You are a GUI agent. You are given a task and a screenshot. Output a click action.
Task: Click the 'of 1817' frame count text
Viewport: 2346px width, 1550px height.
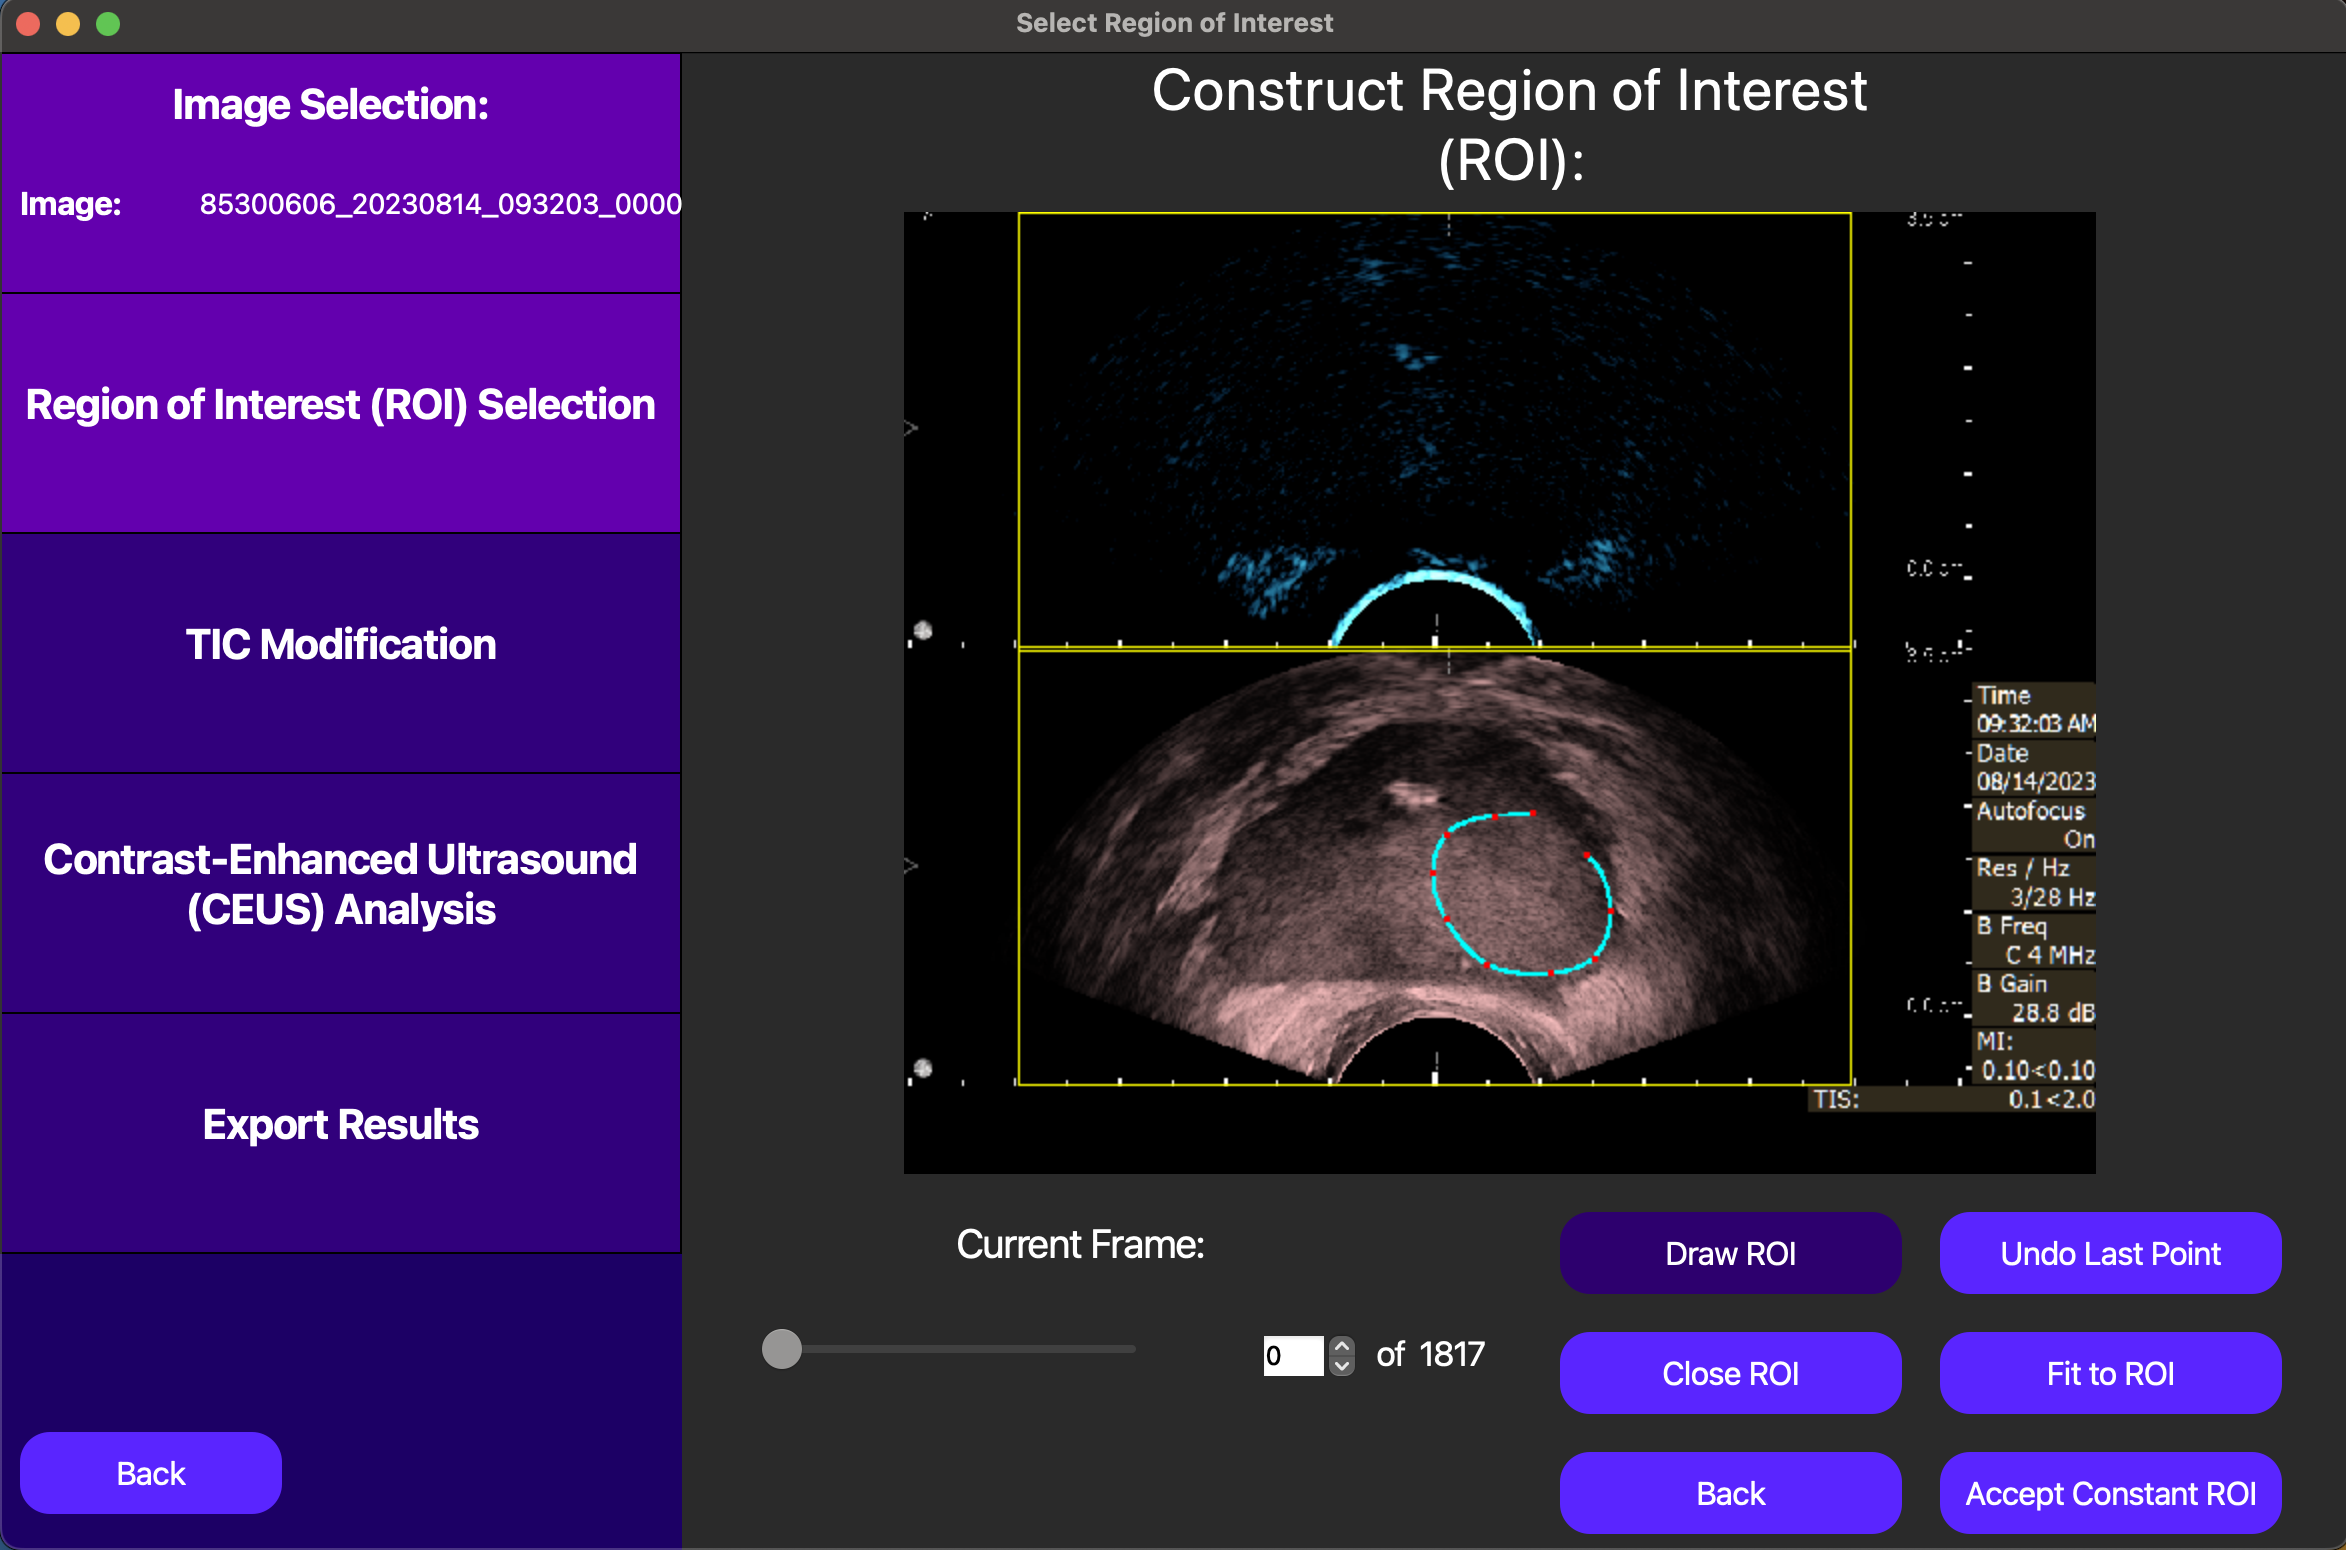point(1430,1355)
